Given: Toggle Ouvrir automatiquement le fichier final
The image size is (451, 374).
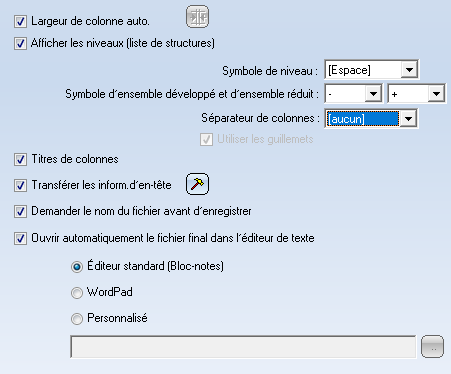Looking at the screenshot, I should tap(20, 238).
